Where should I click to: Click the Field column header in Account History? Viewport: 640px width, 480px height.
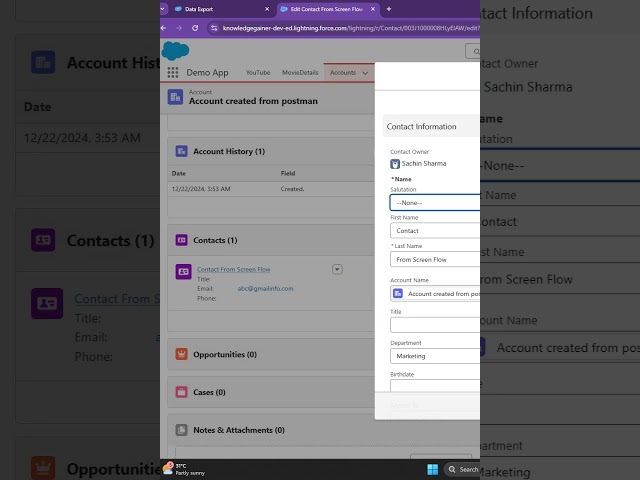point(288,173)
